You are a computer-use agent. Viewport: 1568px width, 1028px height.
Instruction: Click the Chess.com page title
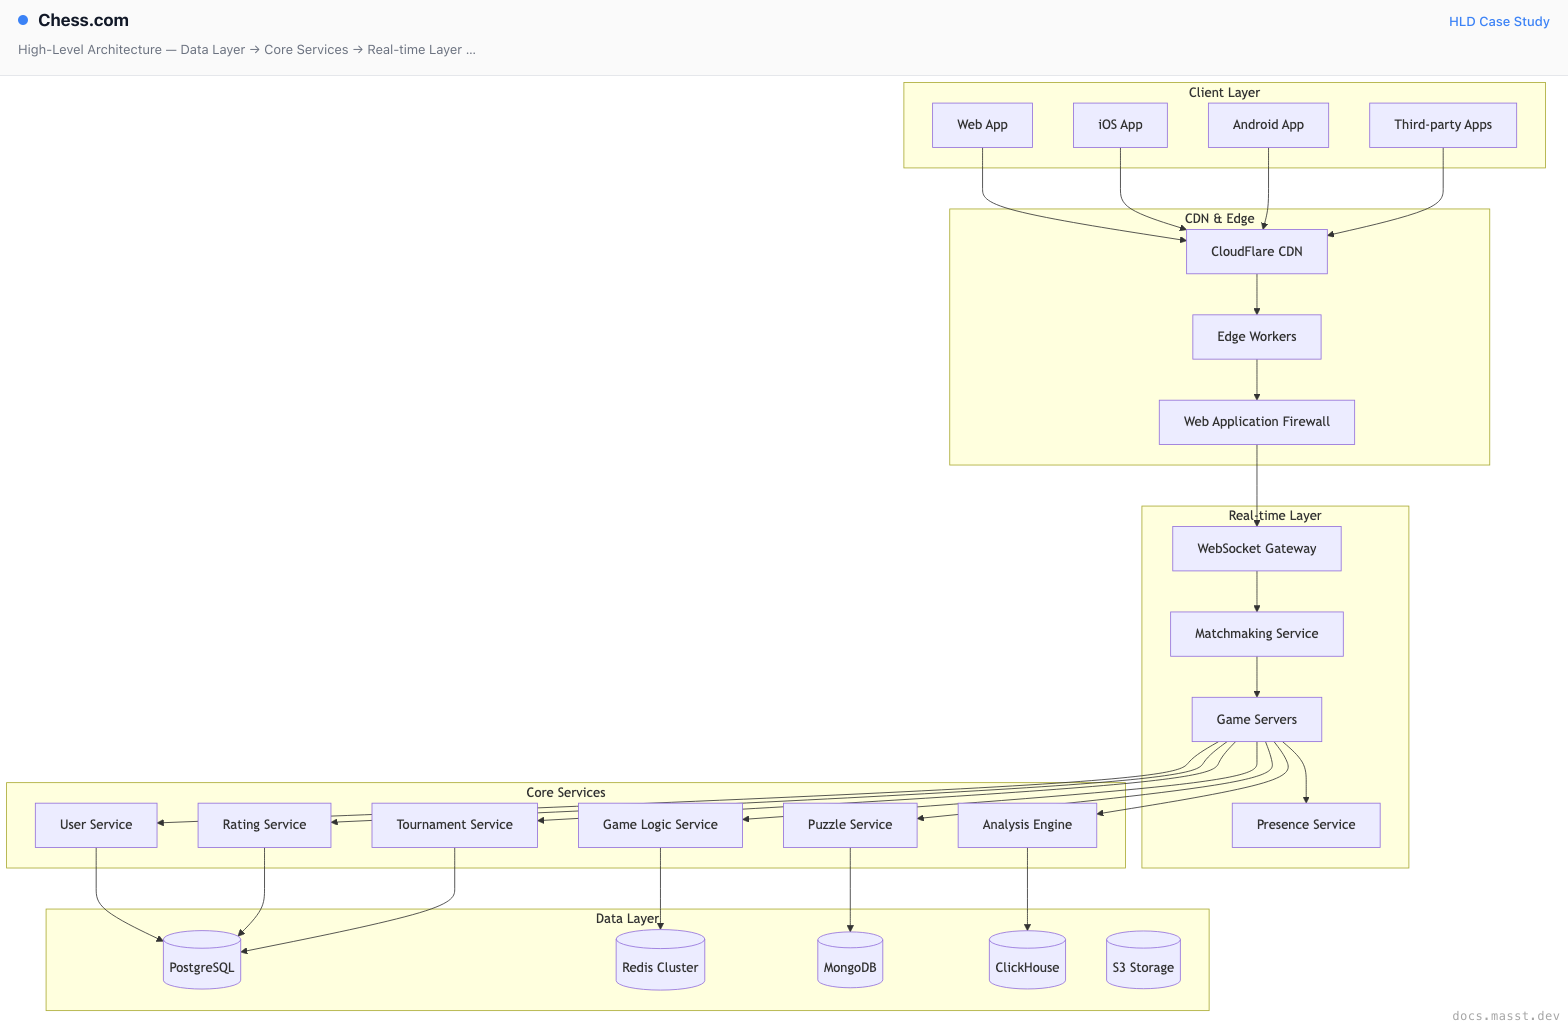tap(83, 20)
